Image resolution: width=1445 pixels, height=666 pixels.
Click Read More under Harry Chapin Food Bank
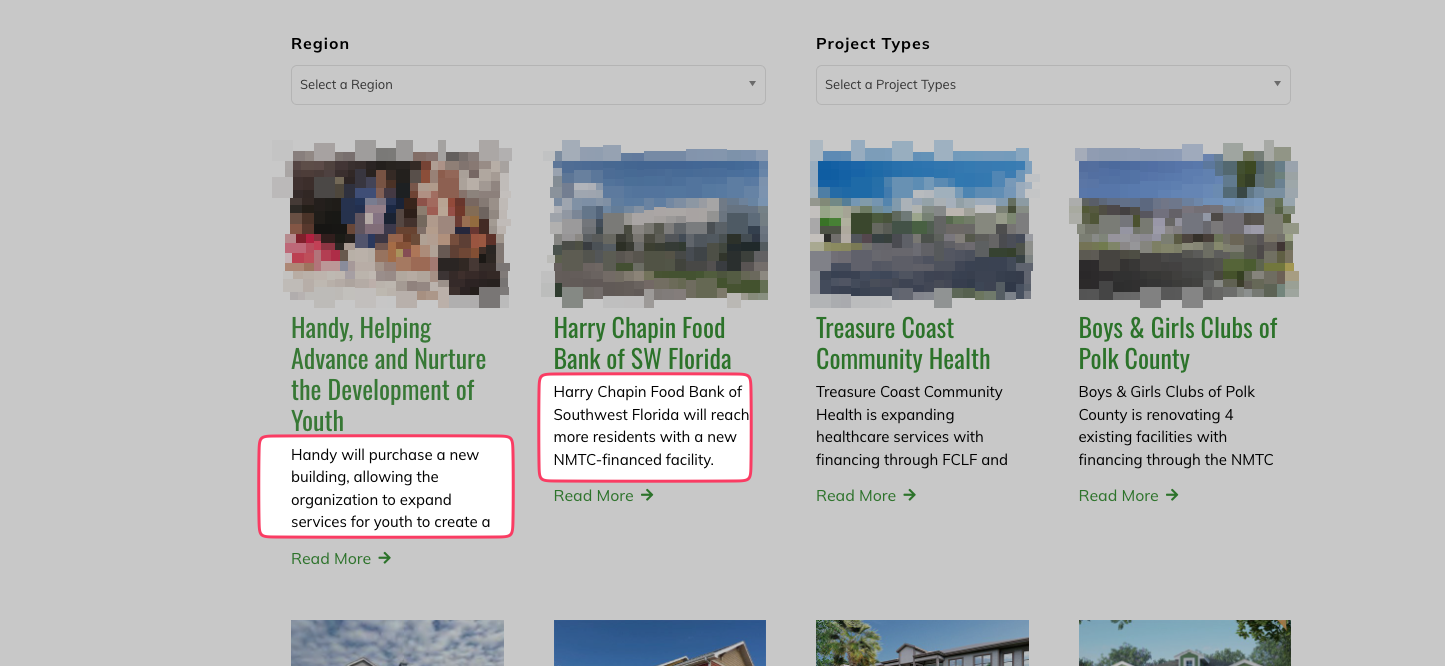(x=603, y=495)
